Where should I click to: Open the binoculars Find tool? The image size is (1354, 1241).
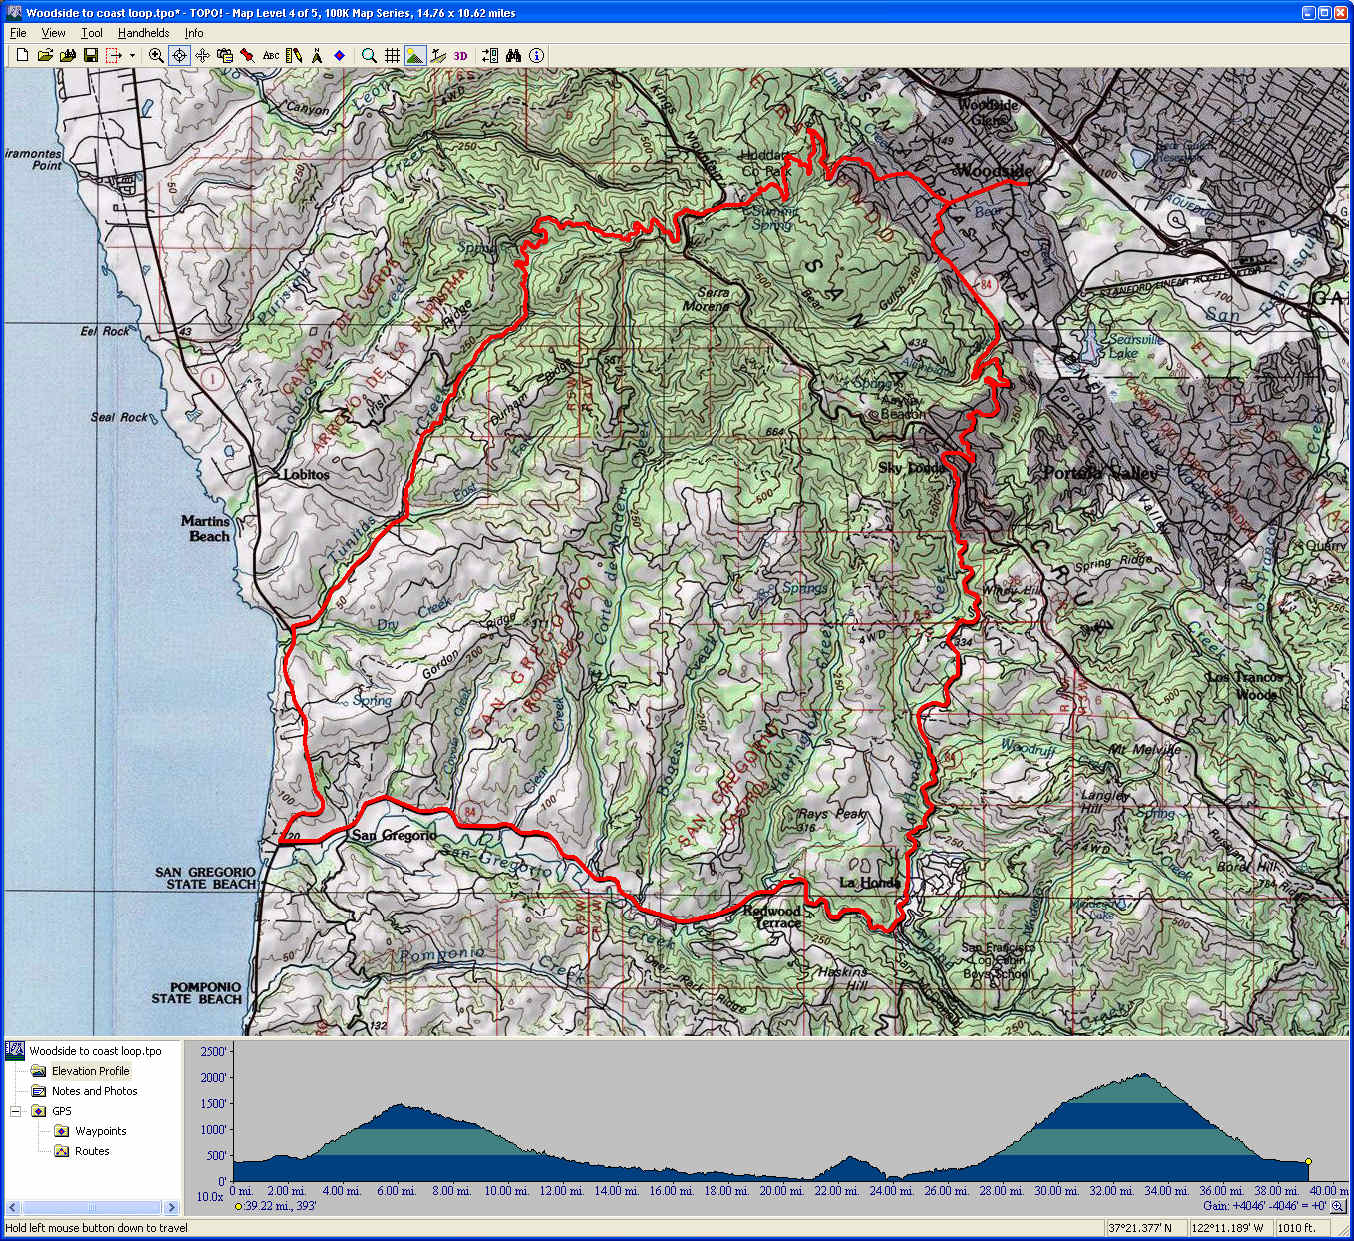pyautogui.click(x=514, y=56)
